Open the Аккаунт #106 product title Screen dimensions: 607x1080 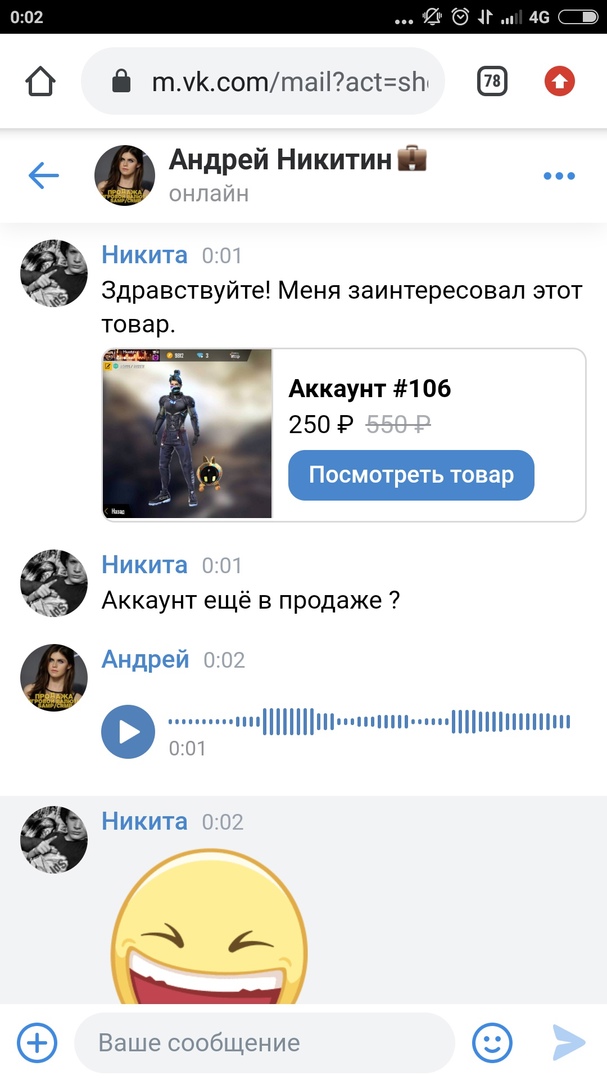(x=370, y=388)
